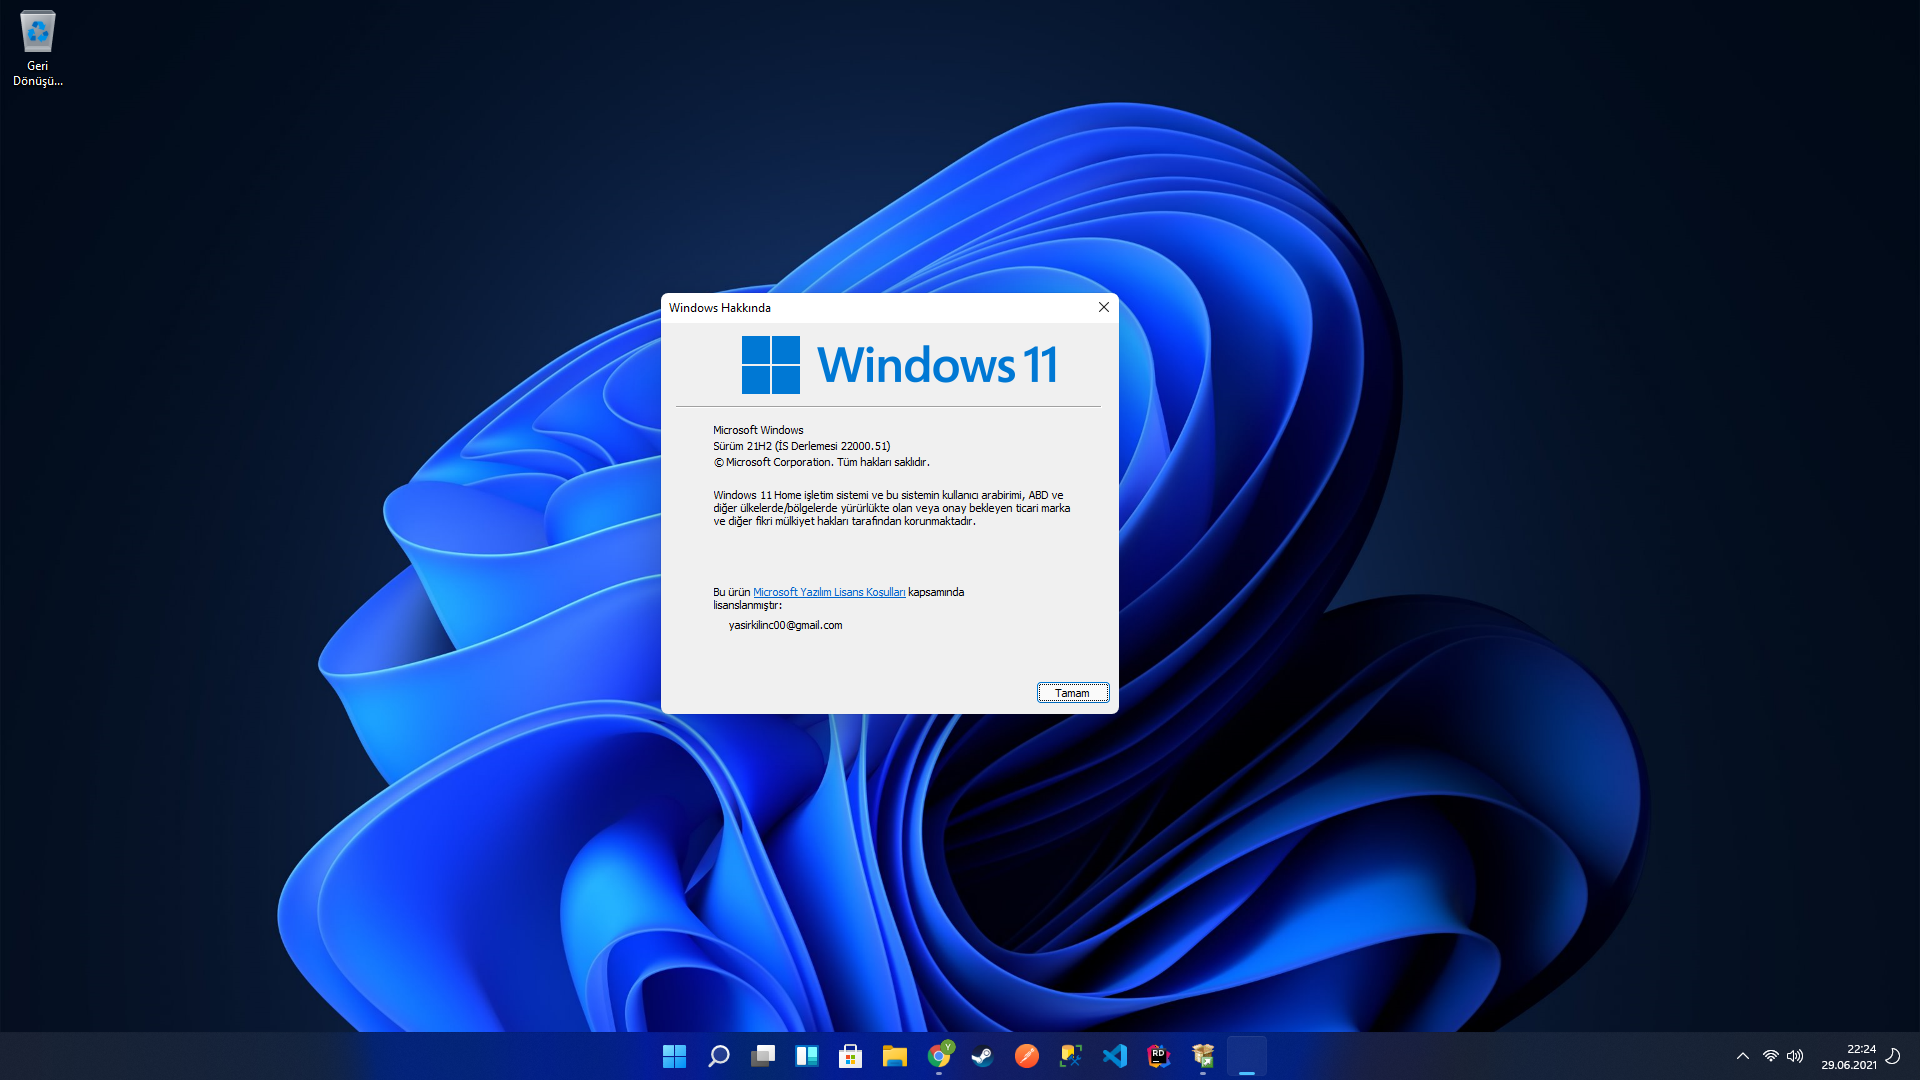
Task: Open the database tool taskbar icon
Action: click(x=1071, y=1056)
